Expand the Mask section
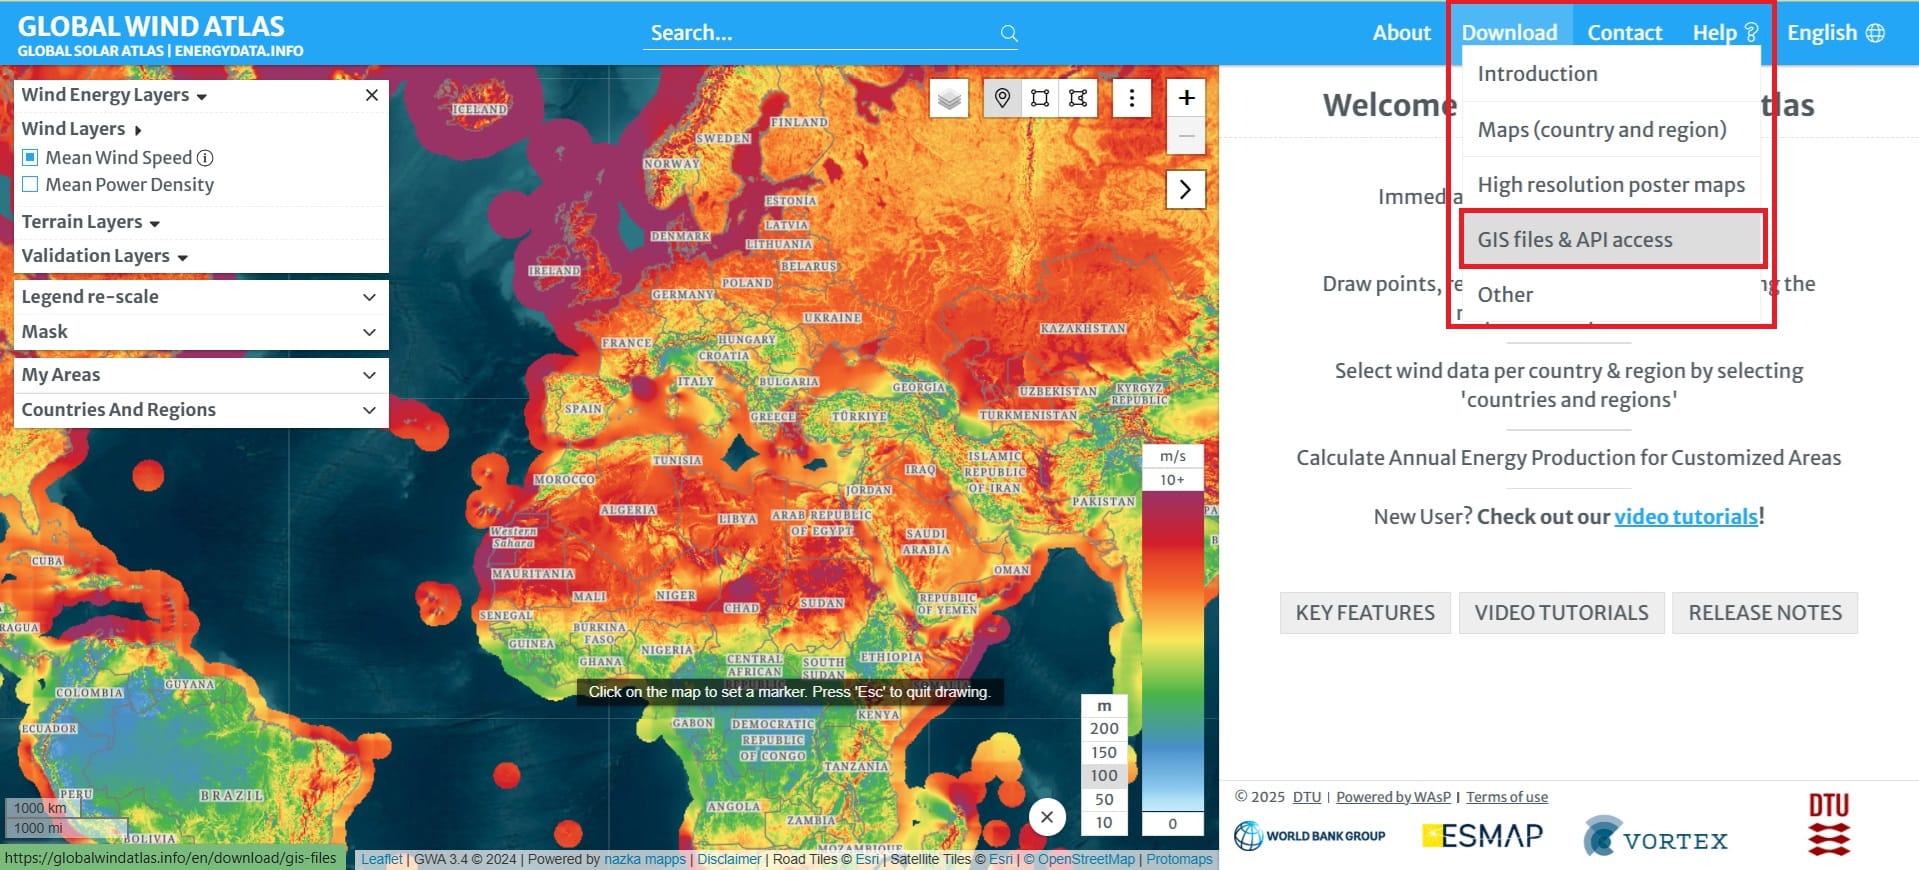This screenshot has width=1919, height=870. (200, 332)
